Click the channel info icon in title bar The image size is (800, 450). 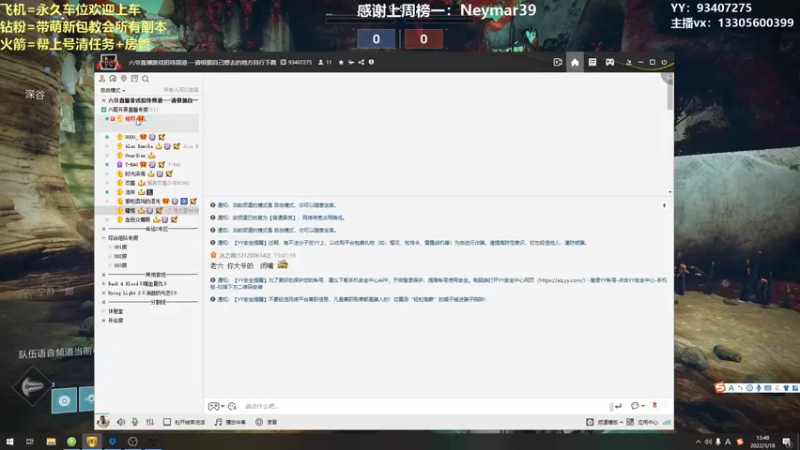click(x=371, y=62)
